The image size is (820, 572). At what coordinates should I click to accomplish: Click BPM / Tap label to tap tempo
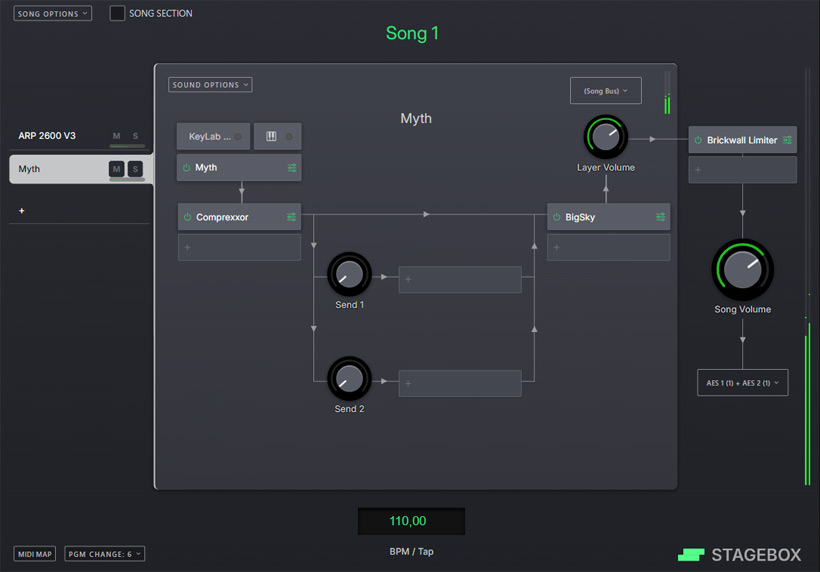pyautogui.click(x=412, y=552)
